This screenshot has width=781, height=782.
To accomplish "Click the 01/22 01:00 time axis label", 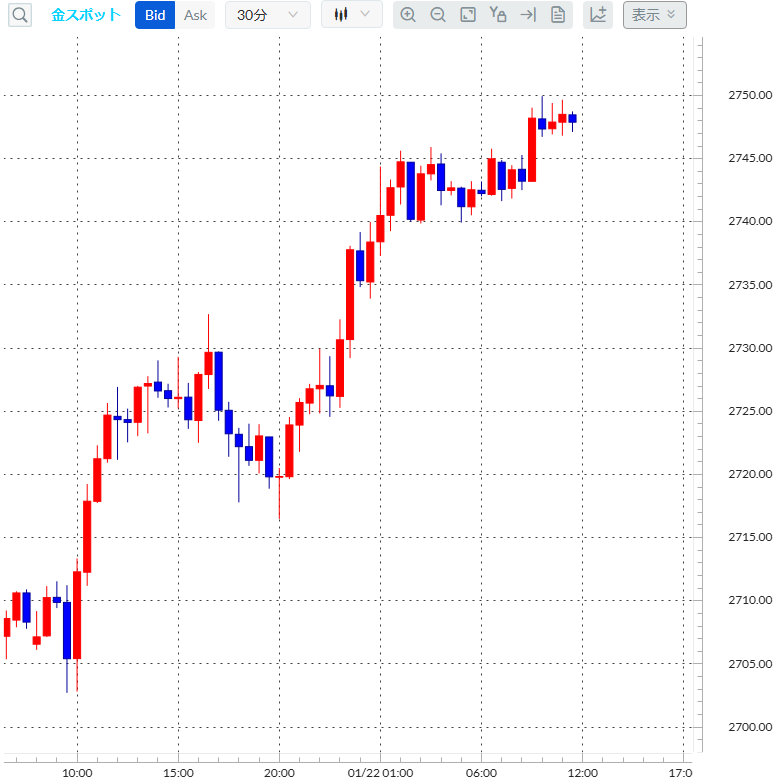I will click(x=381, y=773).
